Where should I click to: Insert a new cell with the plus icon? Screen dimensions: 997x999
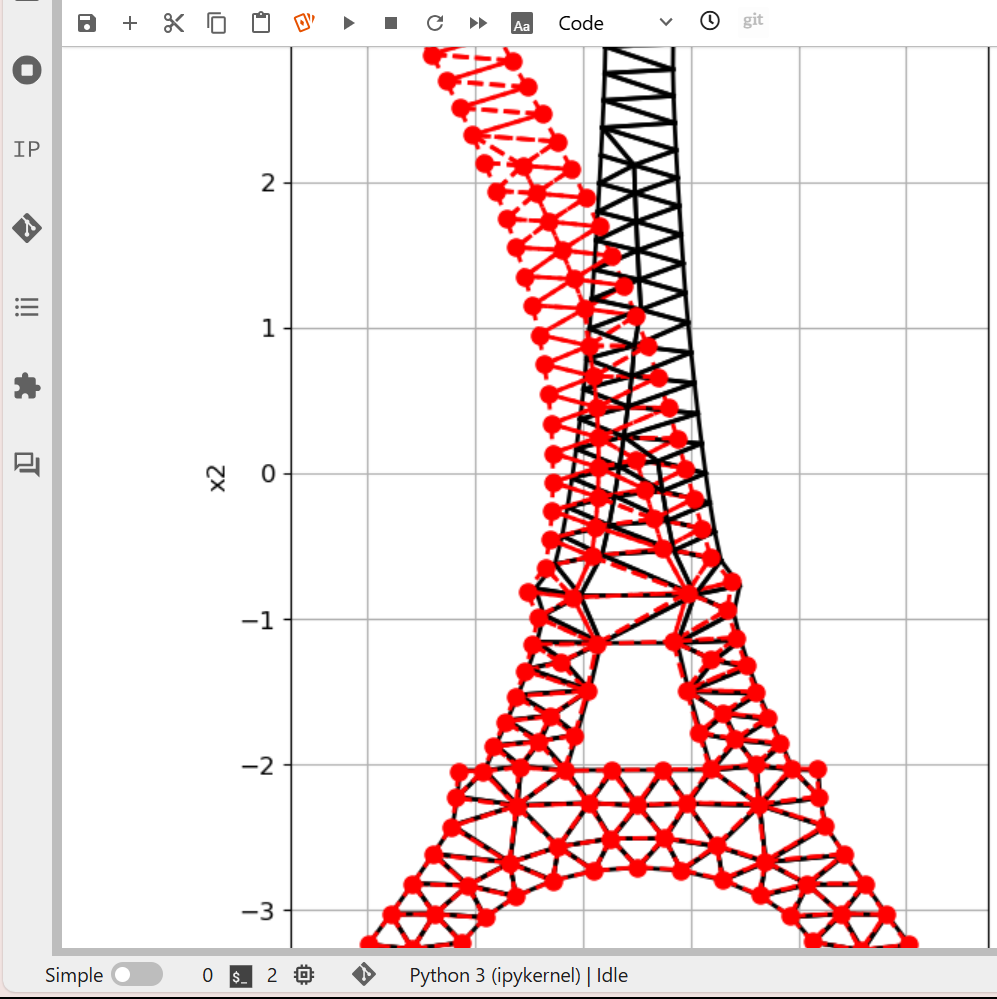130,23
